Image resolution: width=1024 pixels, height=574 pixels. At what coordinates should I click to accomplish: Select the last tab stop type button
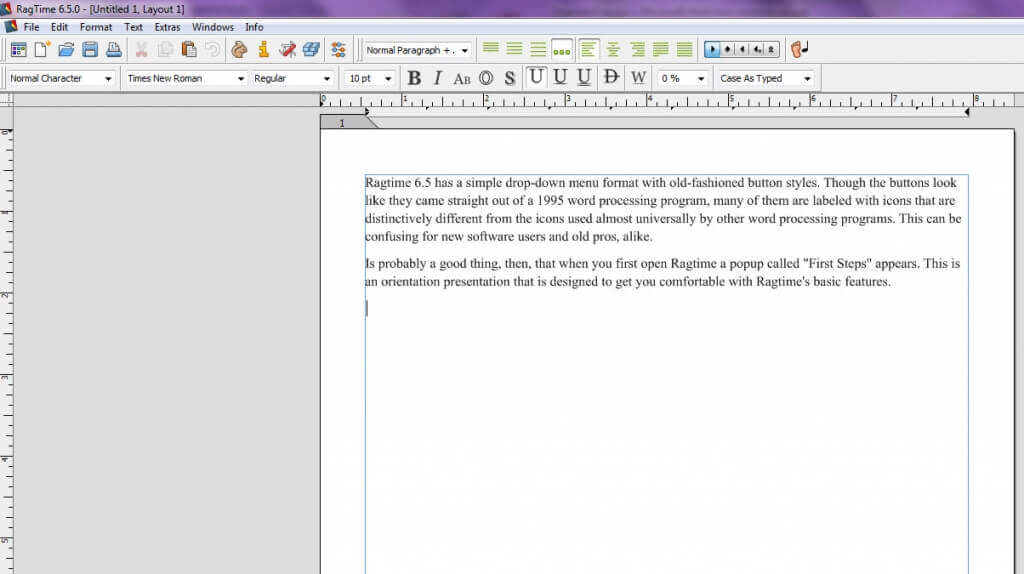pos(771,50)
